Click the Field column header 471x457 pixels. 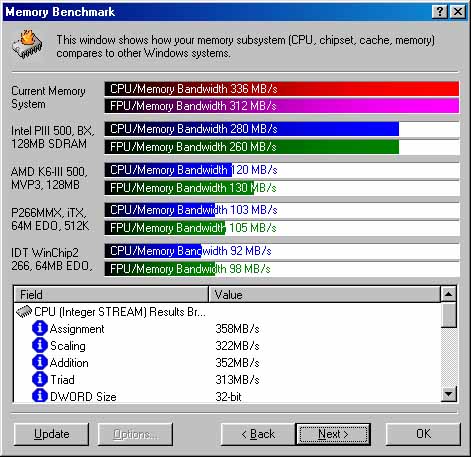[x=111, y=295]
